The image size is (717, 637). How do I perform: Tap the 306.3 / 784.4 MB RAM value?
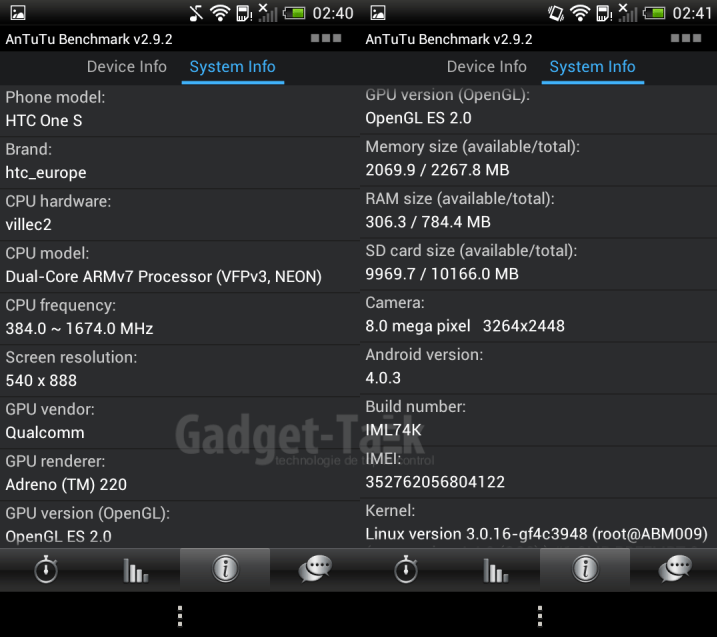[428, 222]
